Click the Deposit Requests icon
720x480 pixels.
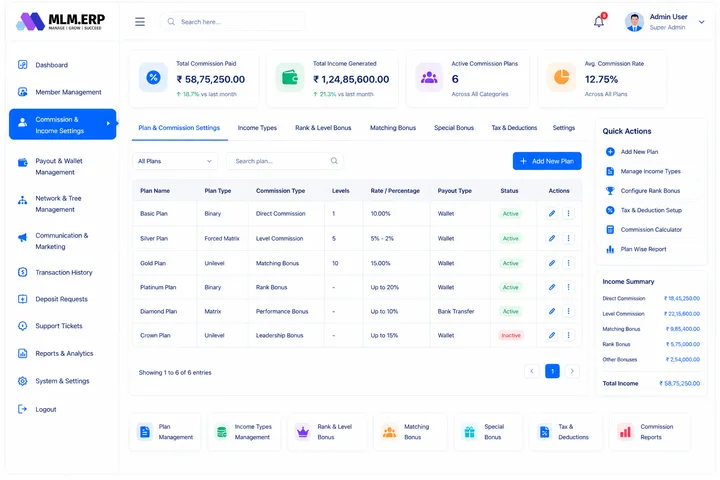tap(22, 299)
